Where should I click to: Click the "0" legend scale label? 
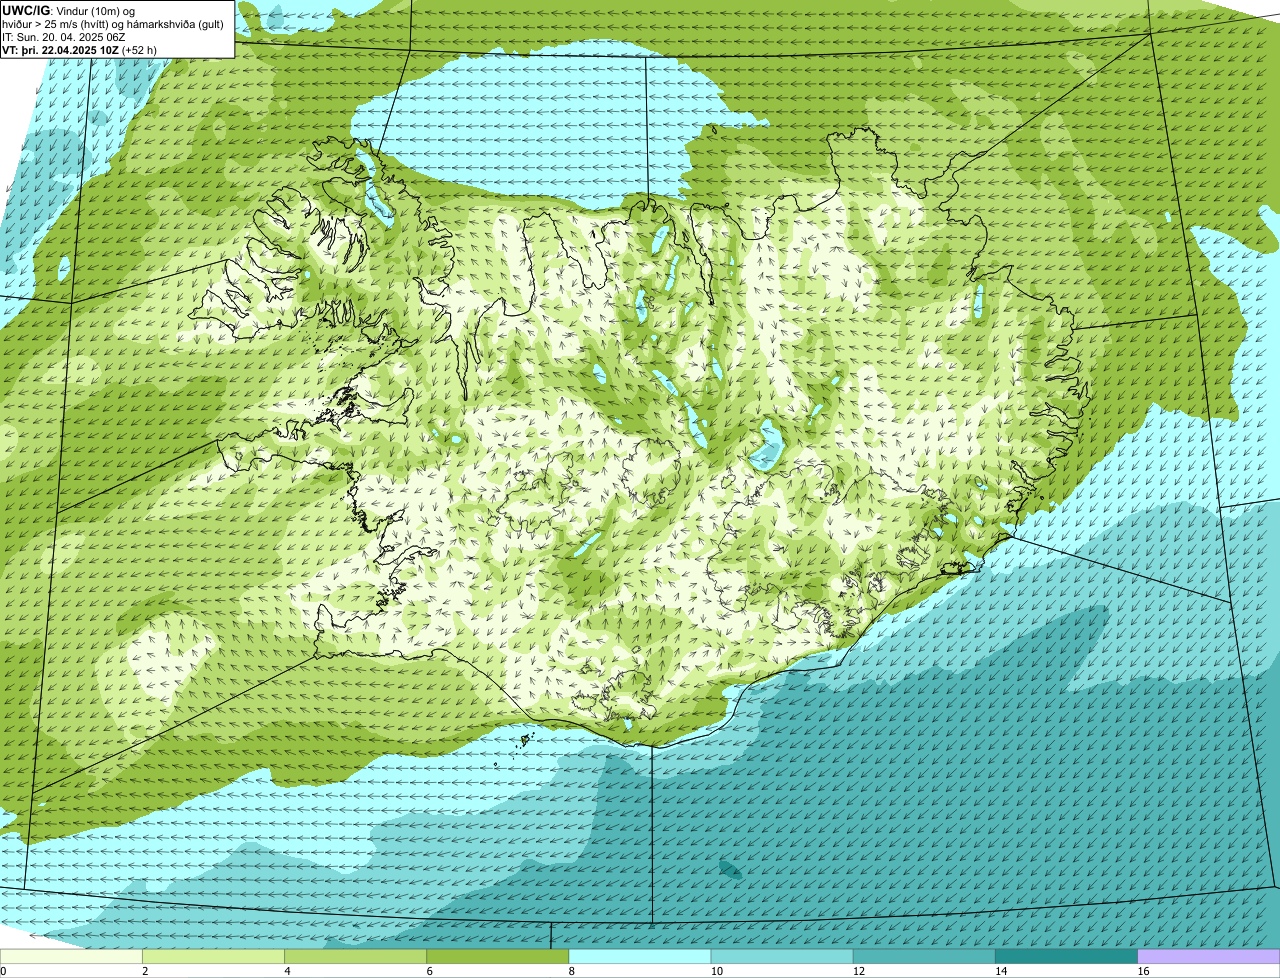(3, 971)
